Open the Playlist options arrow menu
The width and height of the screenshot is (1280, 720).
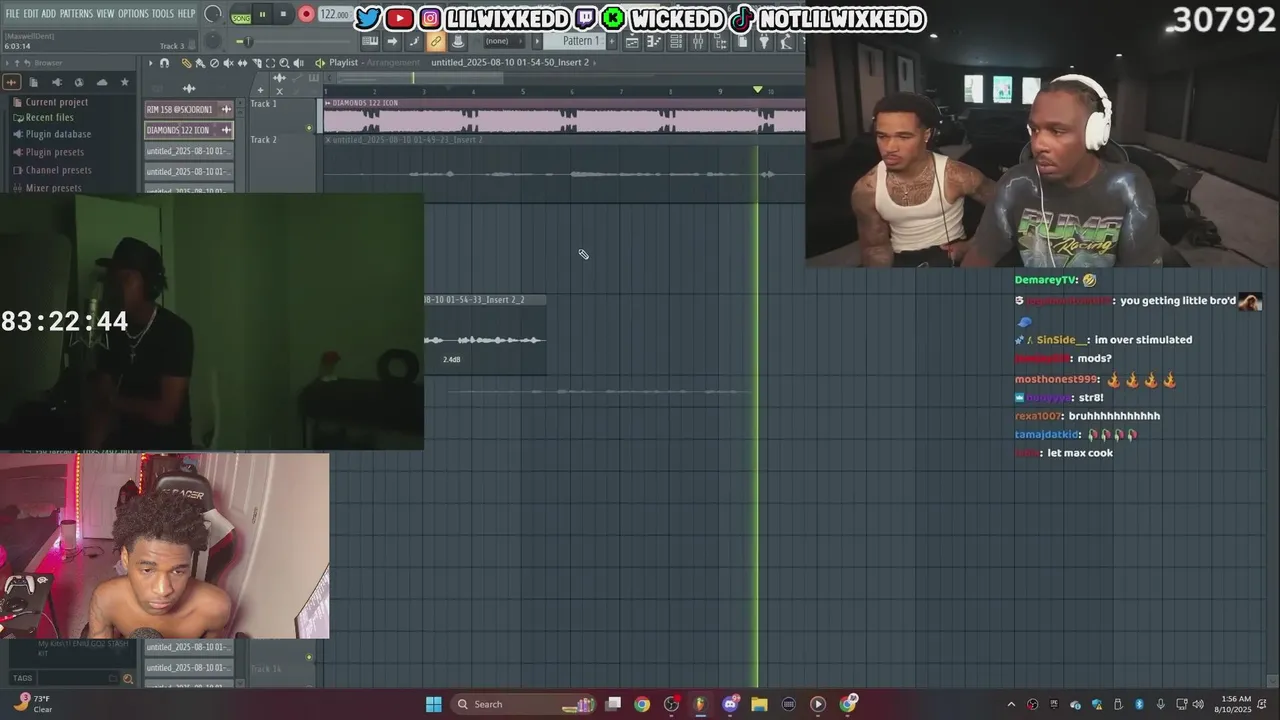[x=151, y=63]
